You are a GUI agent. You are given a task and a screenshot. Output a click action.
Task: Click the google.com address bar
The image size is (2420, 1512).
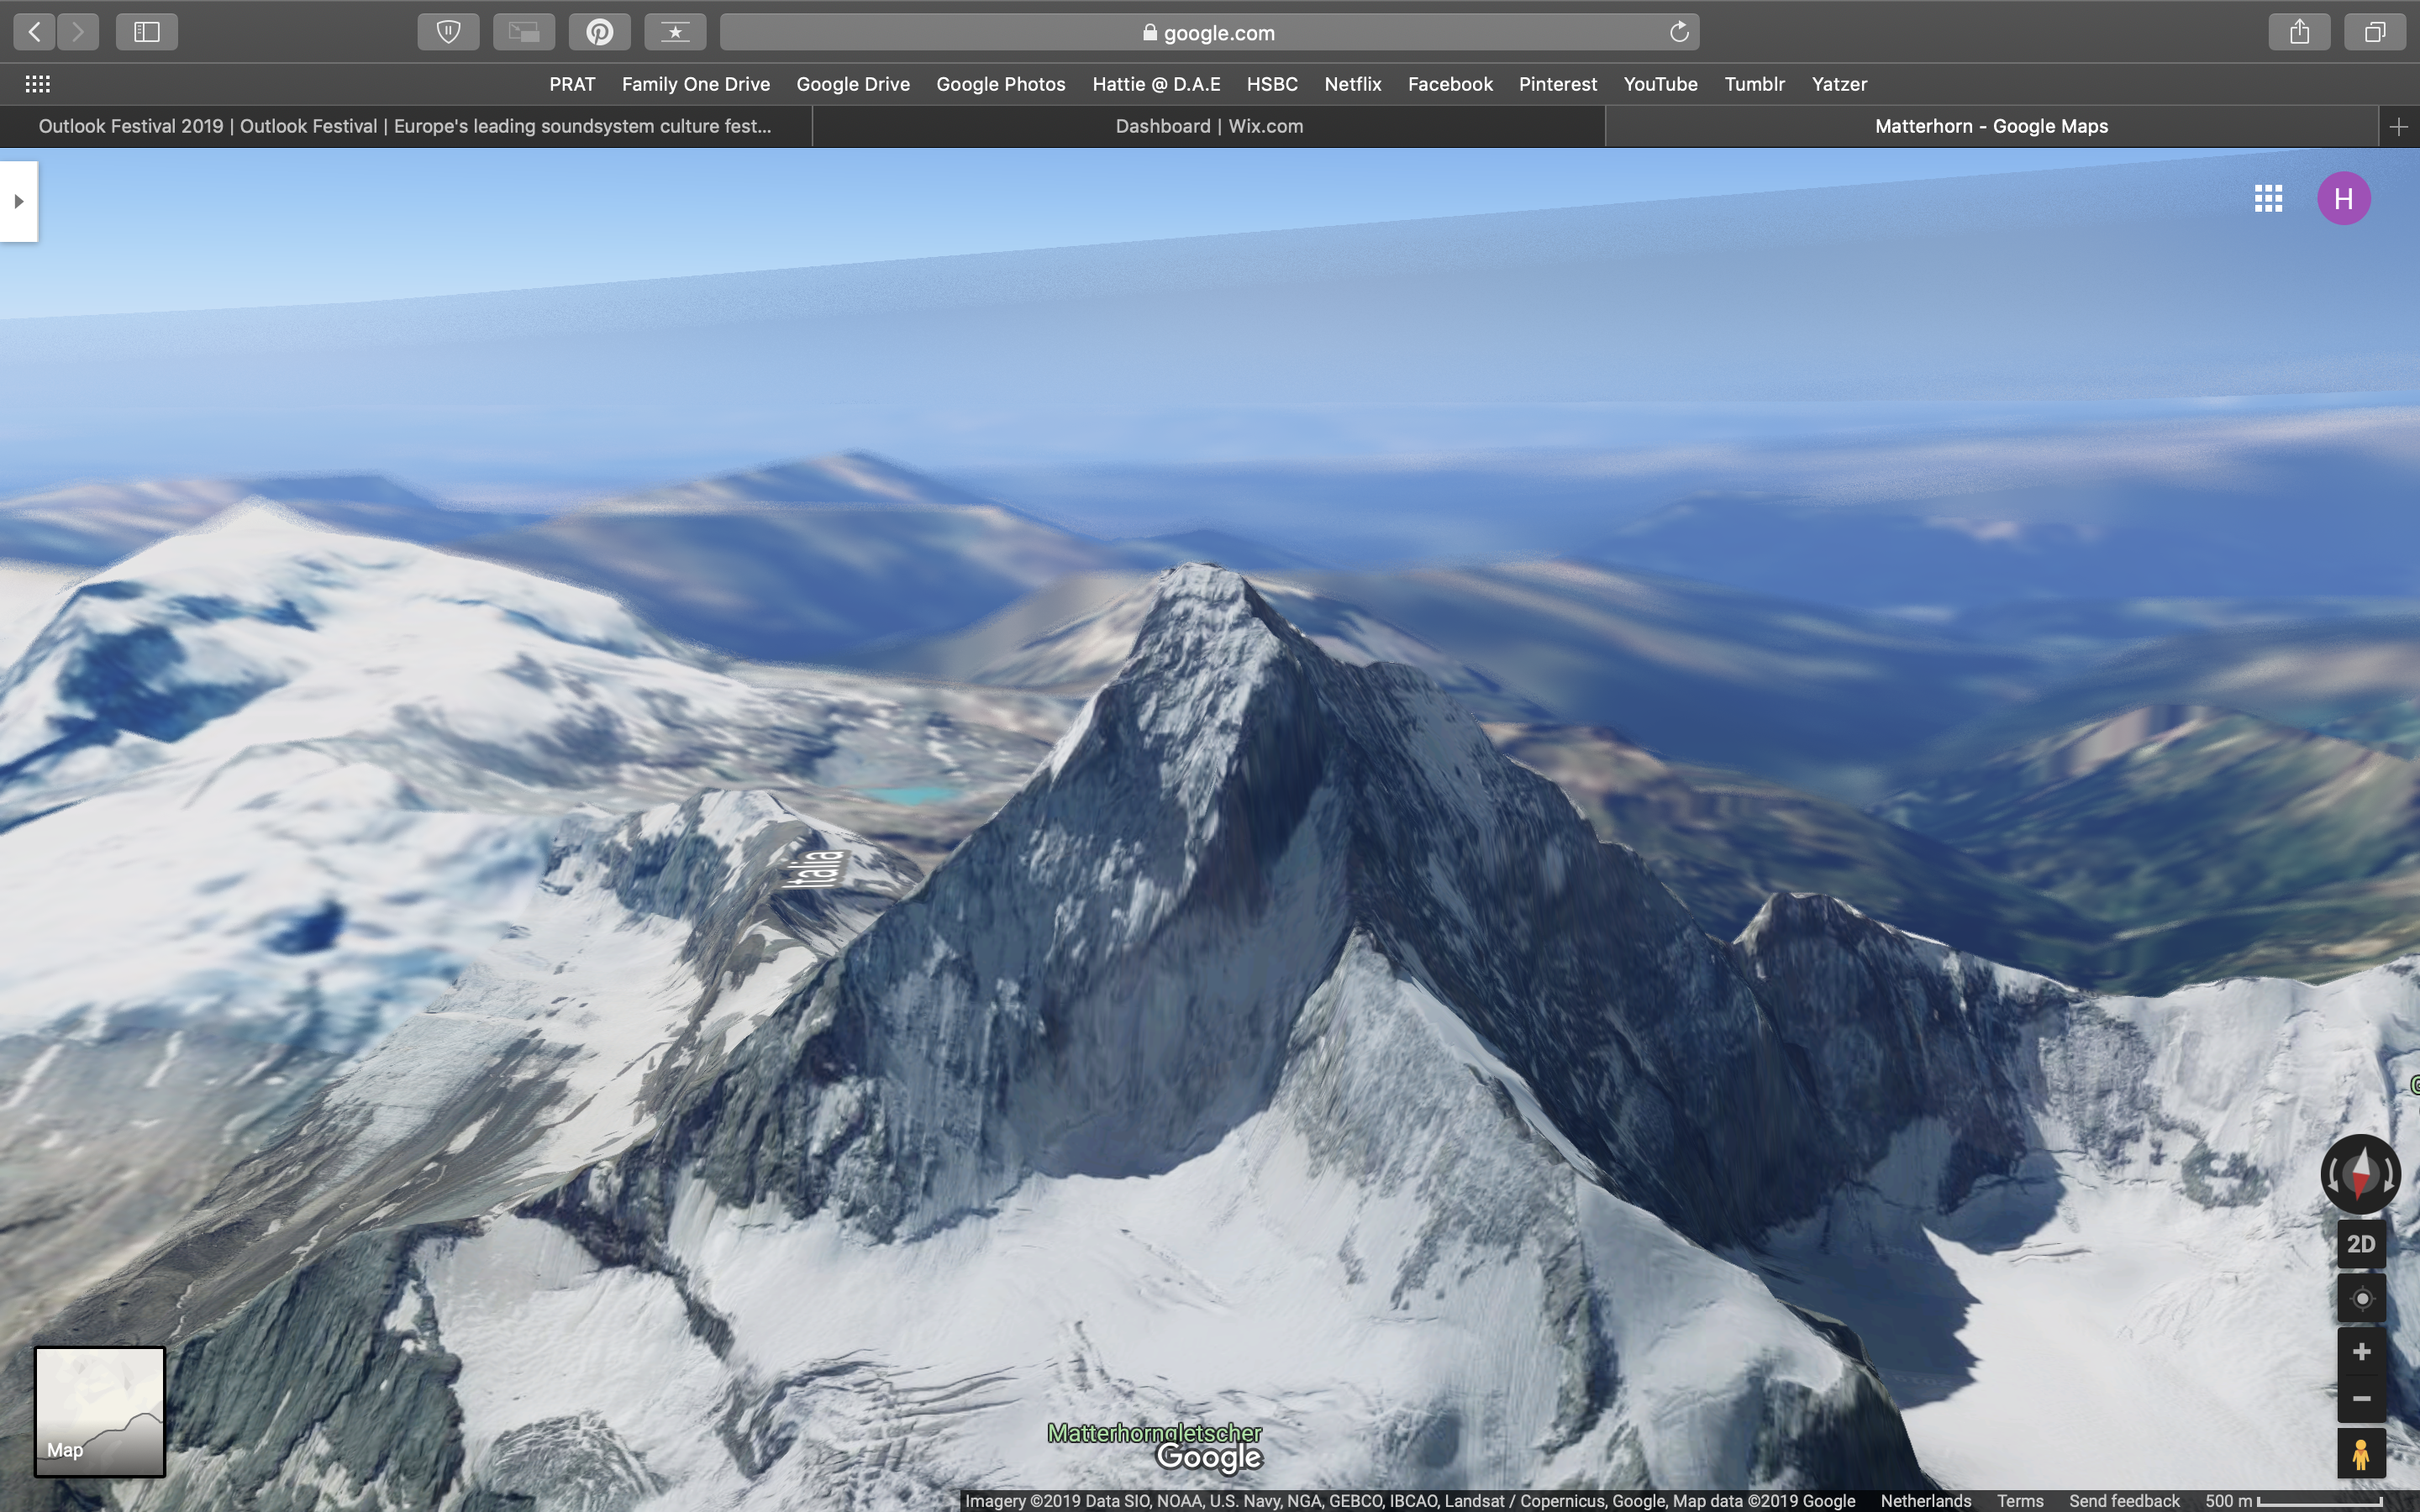pyautogui.click(x=1208, y=32)
